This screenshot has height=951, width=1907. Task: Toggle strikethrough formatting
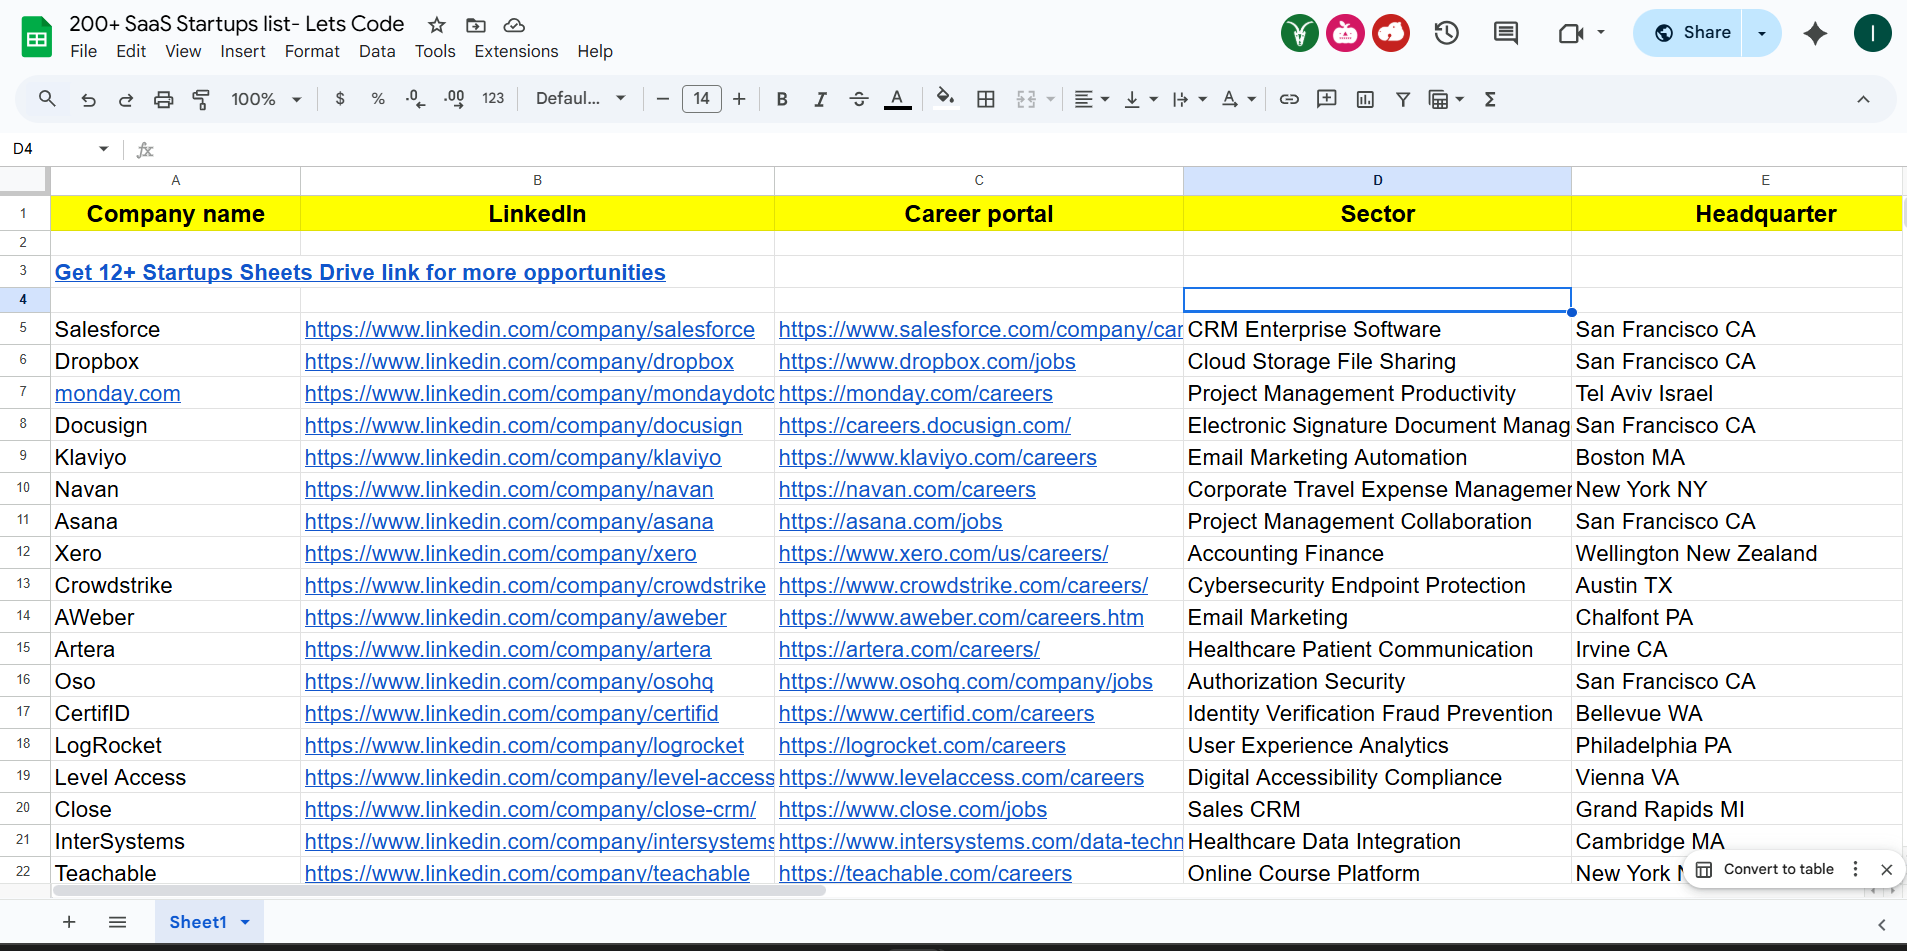click(858, 99)
